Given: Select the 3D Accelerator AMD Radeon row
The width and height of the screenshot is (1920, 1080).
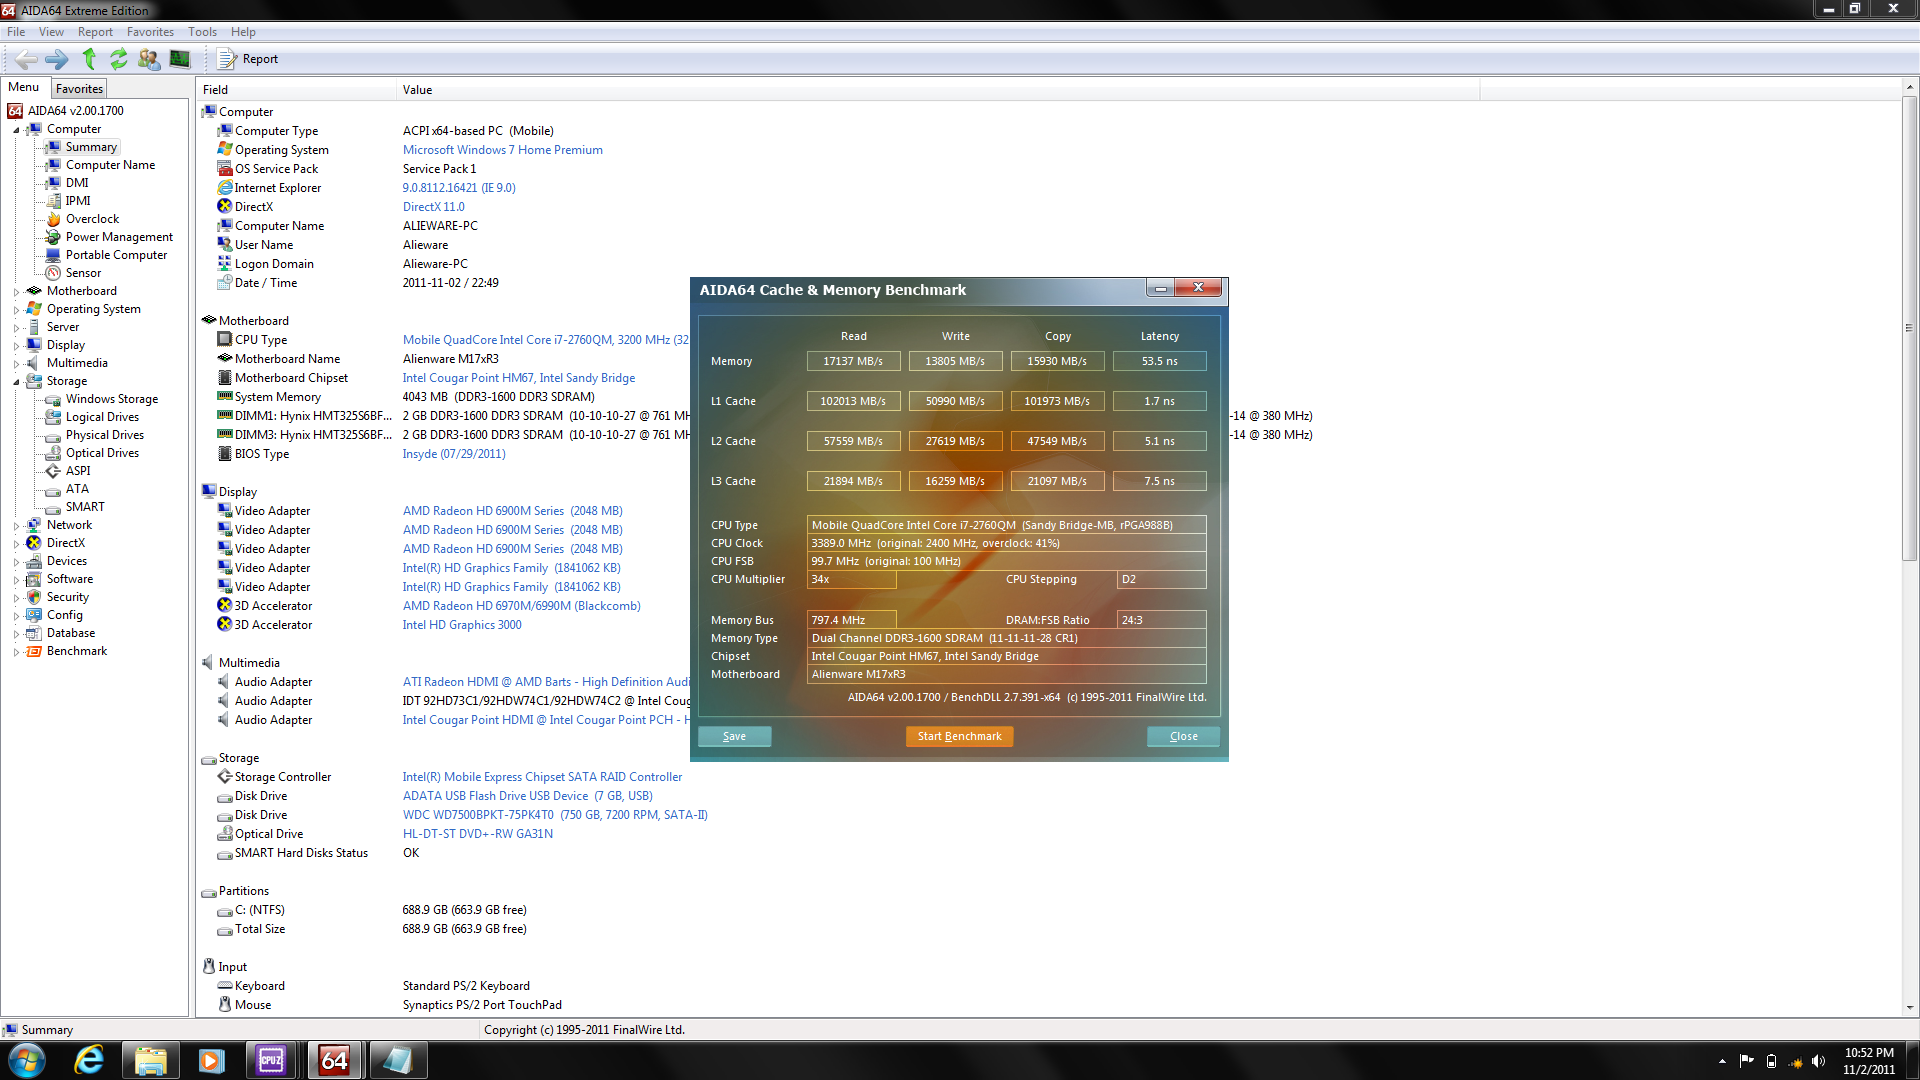Looking at the screenshot, I should click(x=428, y=606).
